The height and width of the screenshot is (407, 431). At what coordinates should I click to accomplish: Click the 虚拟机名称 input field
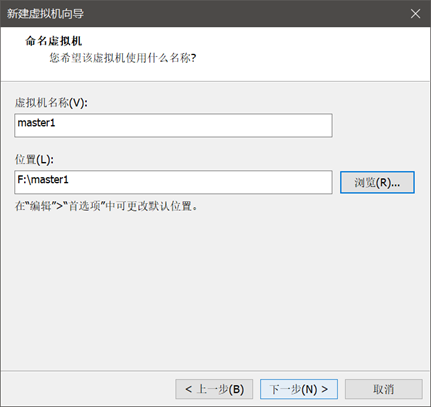coord(173,125)
